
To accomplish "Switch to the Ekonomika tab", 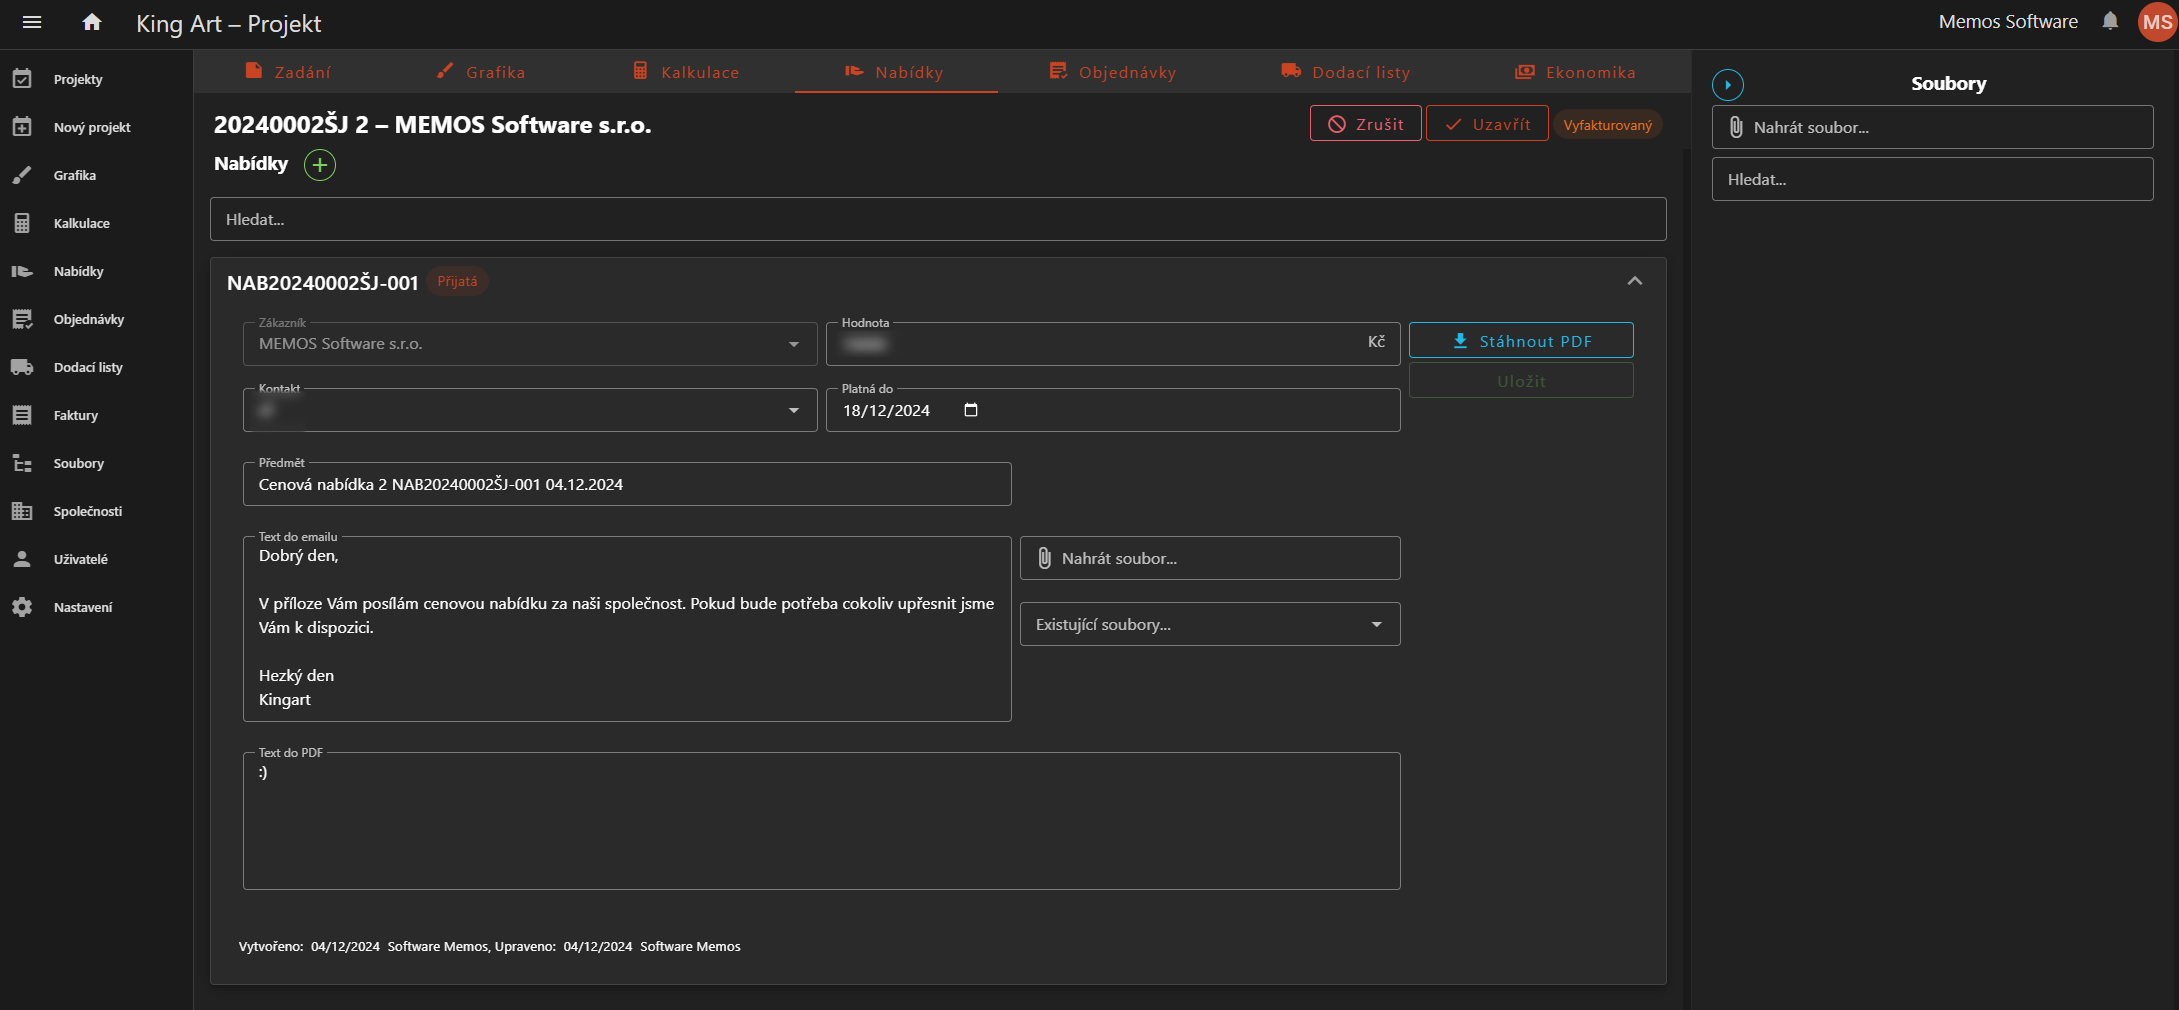I will coord(1575,72).
